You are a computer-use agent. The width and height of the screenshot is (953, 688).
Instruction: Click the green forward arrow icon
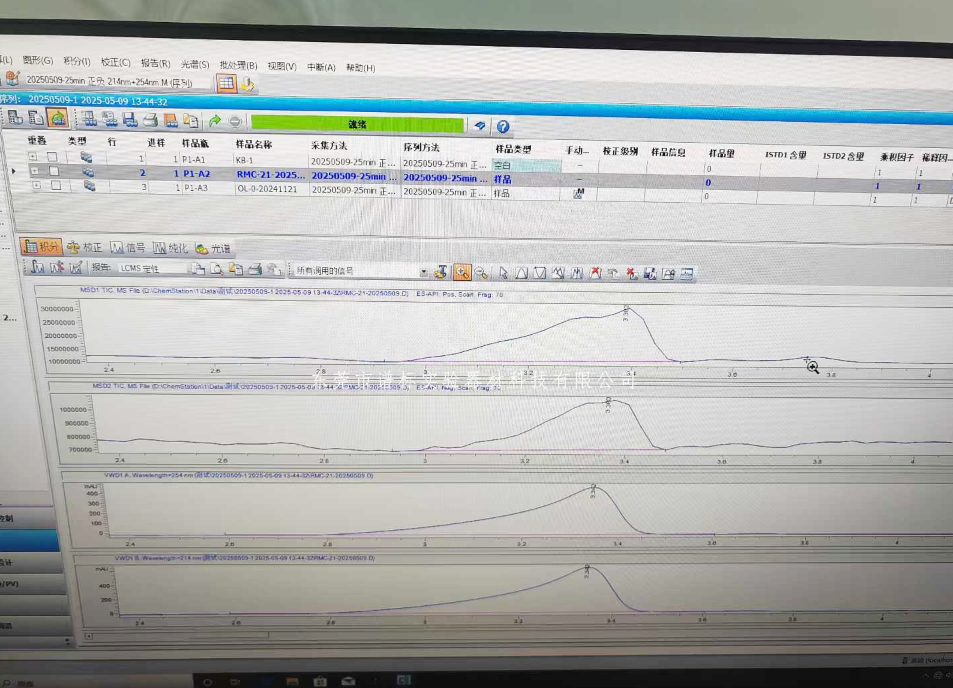(215, 121)
